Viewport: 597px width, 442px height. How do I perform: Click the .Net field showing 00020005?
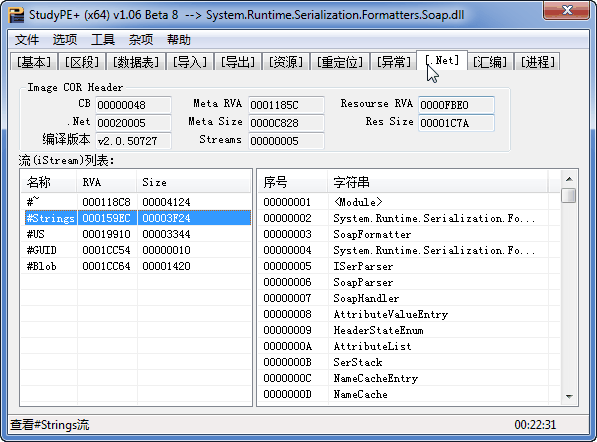[x=133, y=123]
